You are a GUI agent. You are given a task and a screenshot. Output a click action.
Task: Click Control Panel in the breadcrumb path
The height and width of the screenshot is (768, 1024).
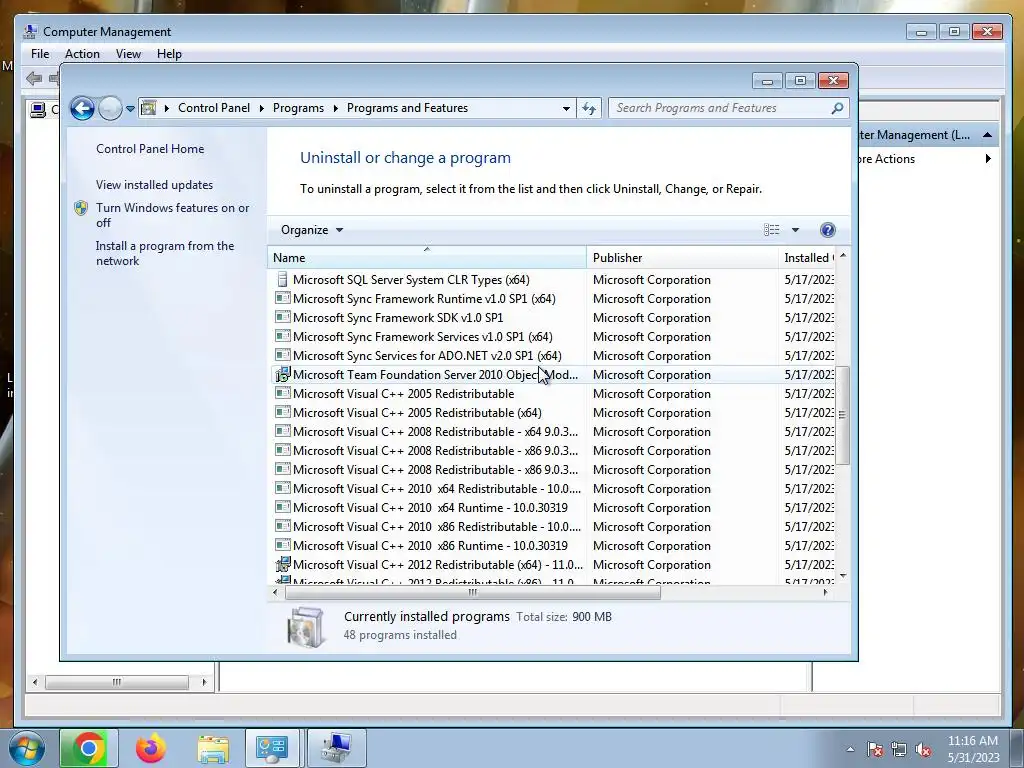pyautogui.click(x=214, y=108)
